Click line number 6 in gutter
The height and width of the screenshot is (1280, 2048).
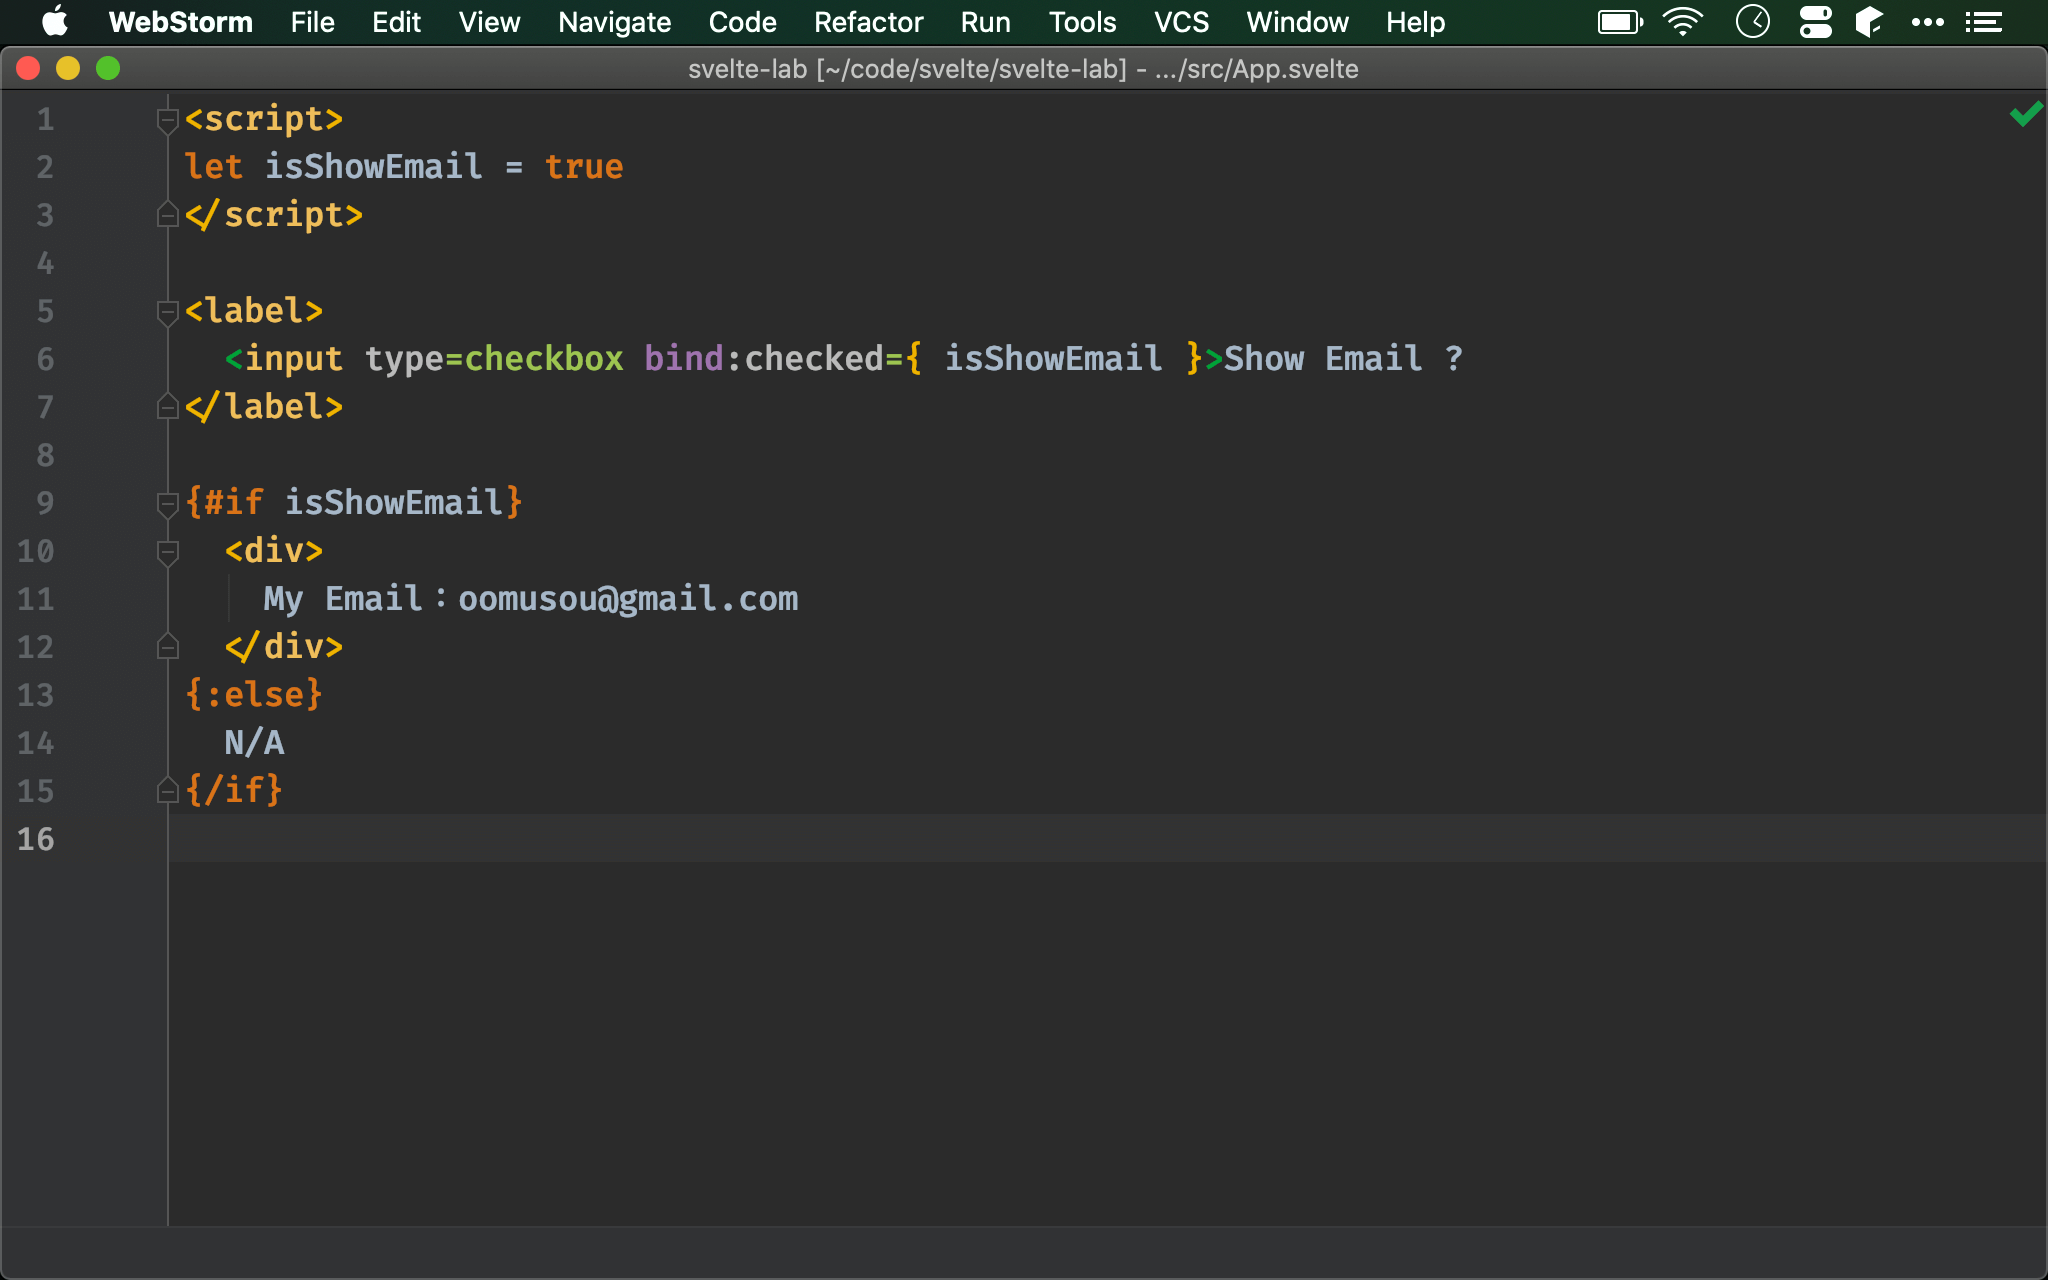45,360
